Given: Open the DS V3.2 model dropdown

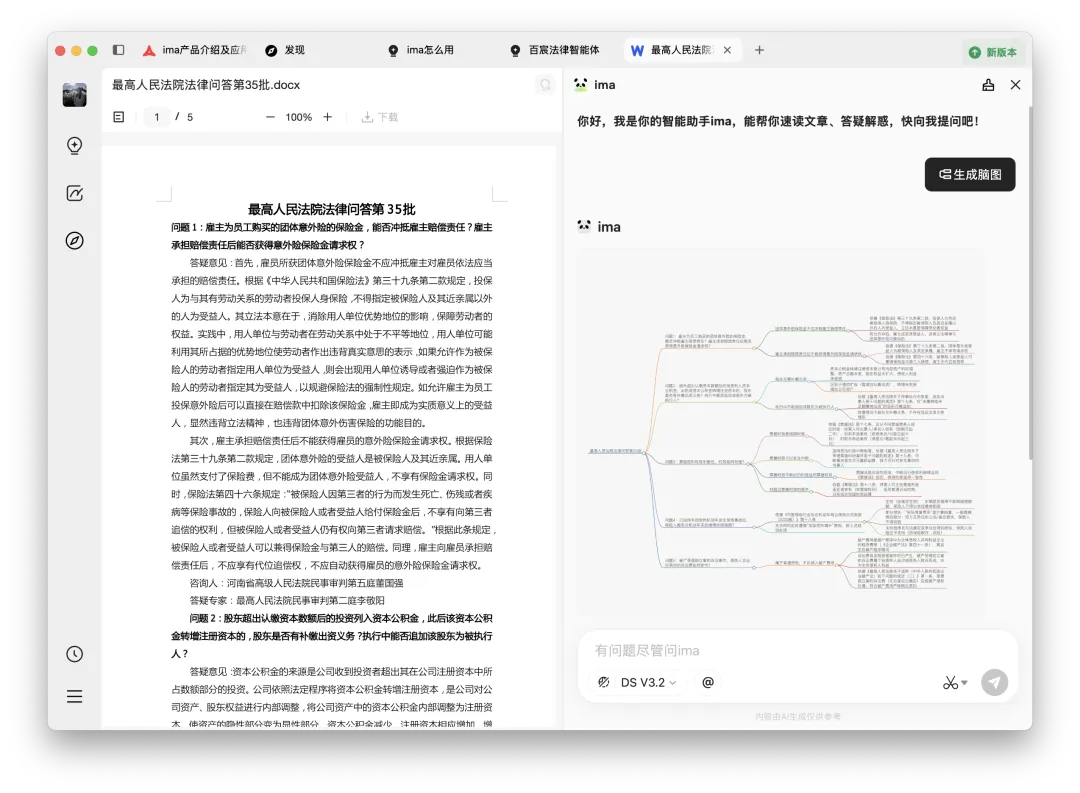Looking at the screenshot, I should click(648, 682).
